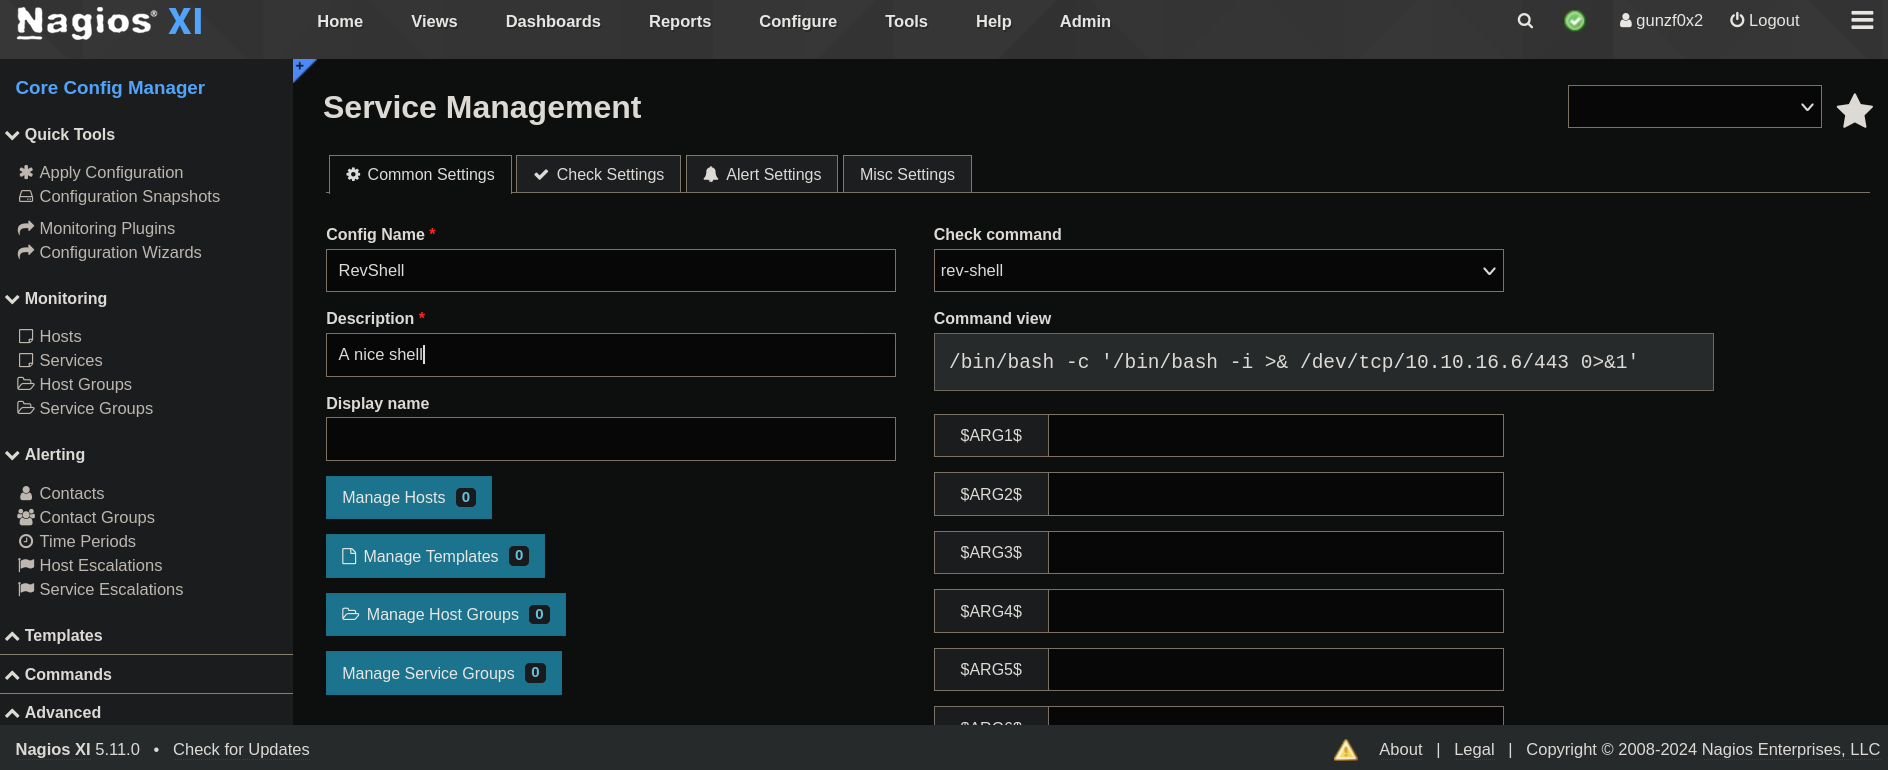Click the Manage Templates button
This screenshot has height=770, width=1888.
[435, 556]
